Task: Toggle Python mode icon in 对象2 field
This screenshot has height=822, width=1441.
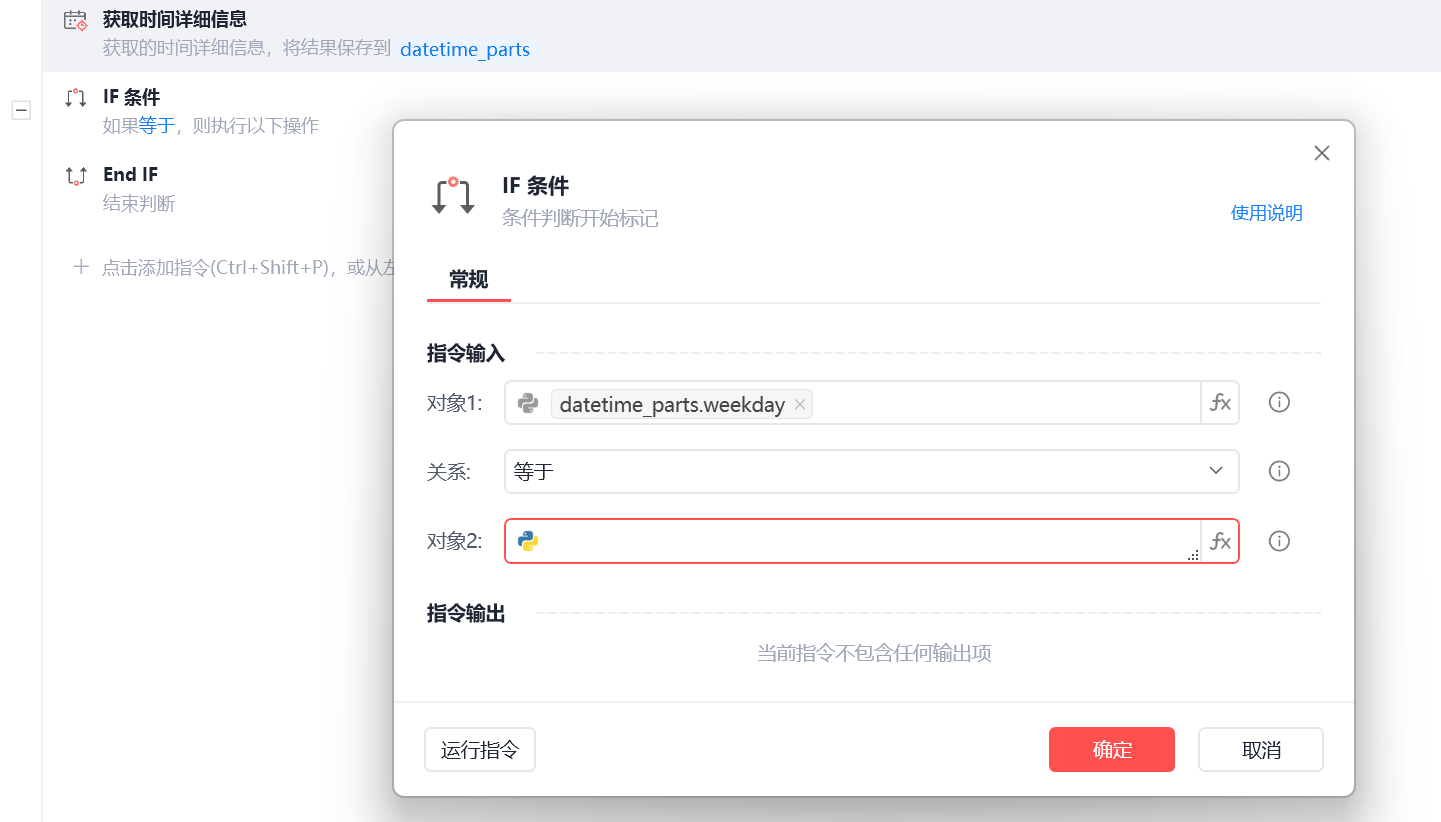Action: [x=528, y=541]
